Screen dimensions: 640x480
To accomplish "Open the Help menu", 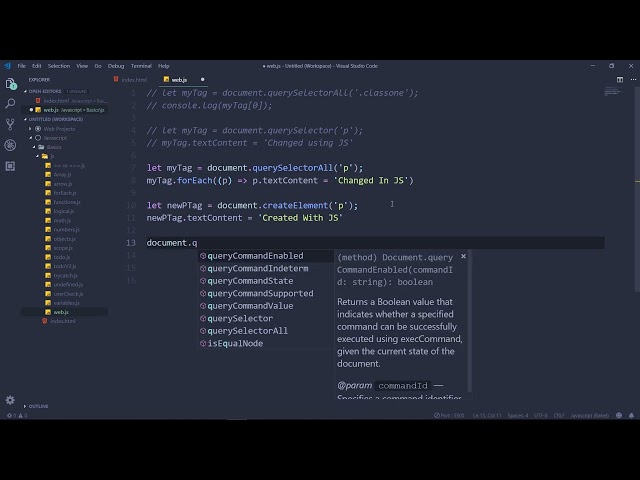I will pyautogui.click(x=164, y=66).
